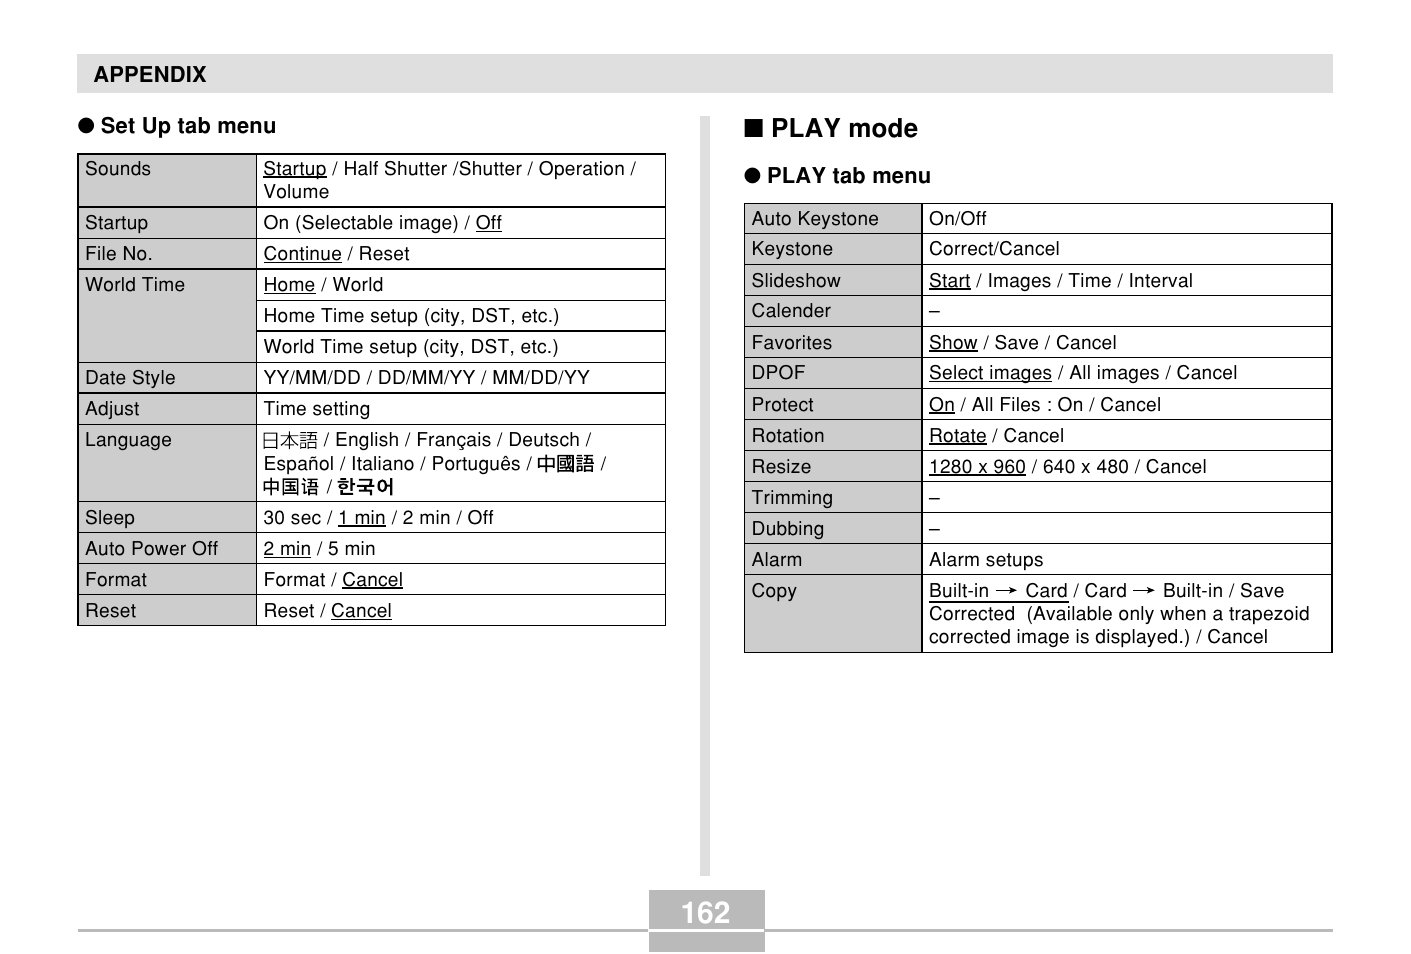
Task: Click the 'Auto Keystone' row label
Action: tap(815, 219)
